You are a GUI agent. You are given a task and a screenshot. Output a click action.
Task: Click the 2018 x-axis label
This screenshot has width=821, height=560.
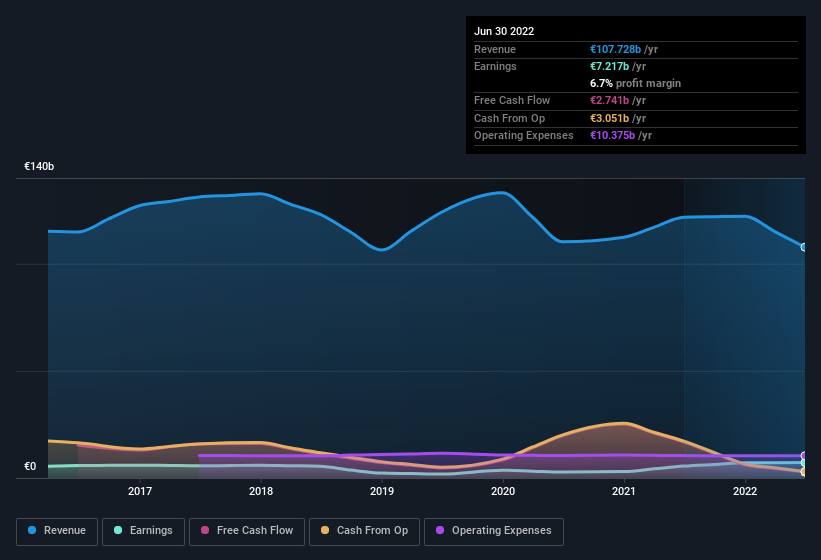click(x=261, y=491)
